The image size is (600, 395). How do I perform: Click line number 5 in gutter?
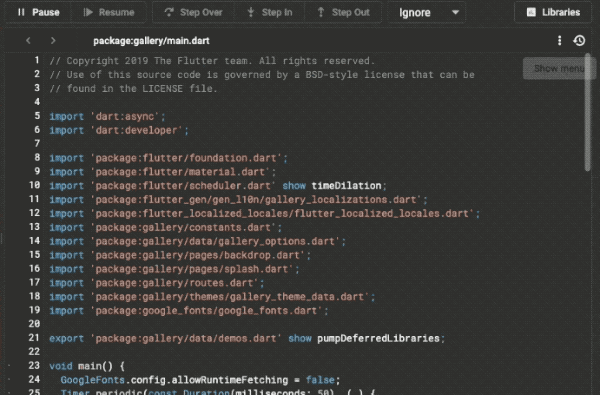pyautogui.click(x=37, y=116)
